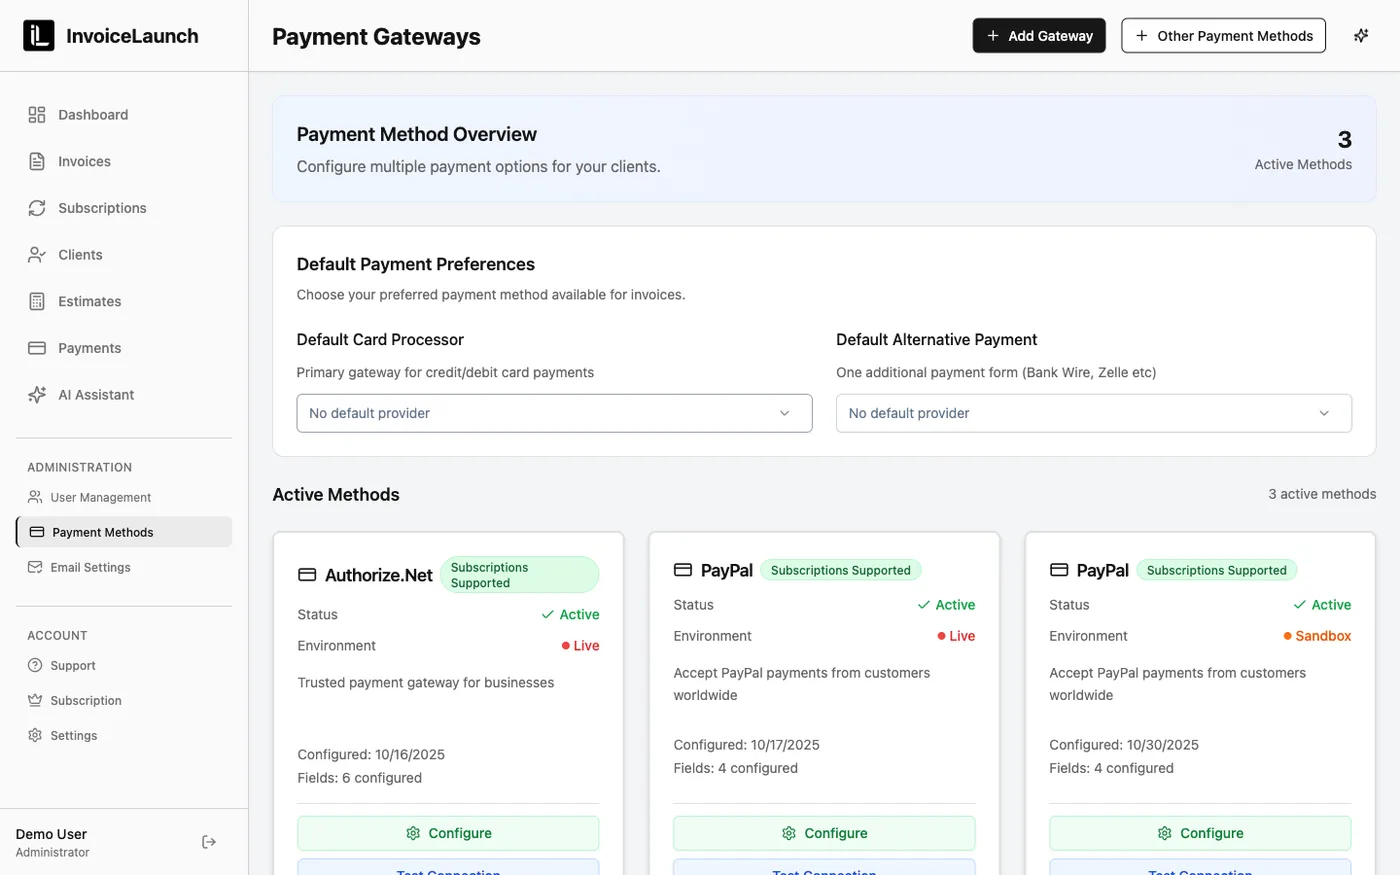Configure the Authorize.Net gateway

pyautogui.click(x=448, y=833)
